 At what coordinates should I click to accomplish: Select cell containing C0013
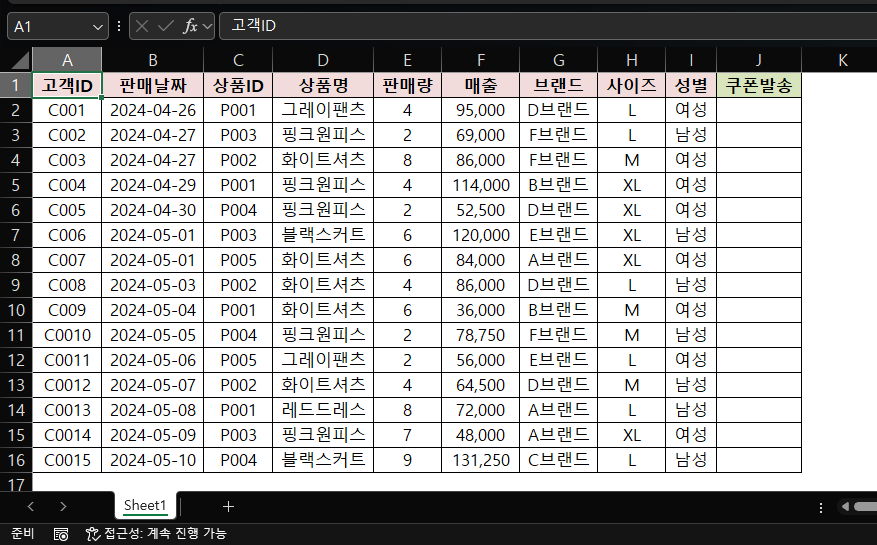click(67, 410)
